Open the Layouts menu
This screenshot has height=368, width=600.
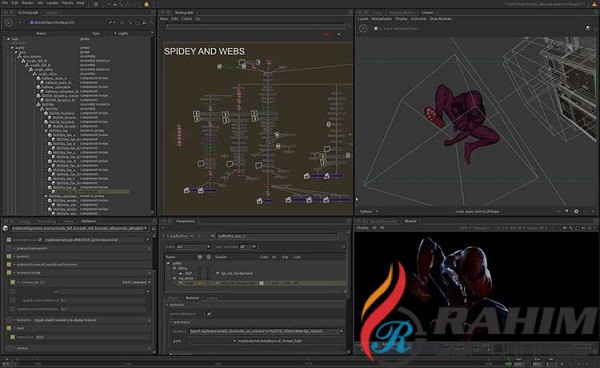52,3
